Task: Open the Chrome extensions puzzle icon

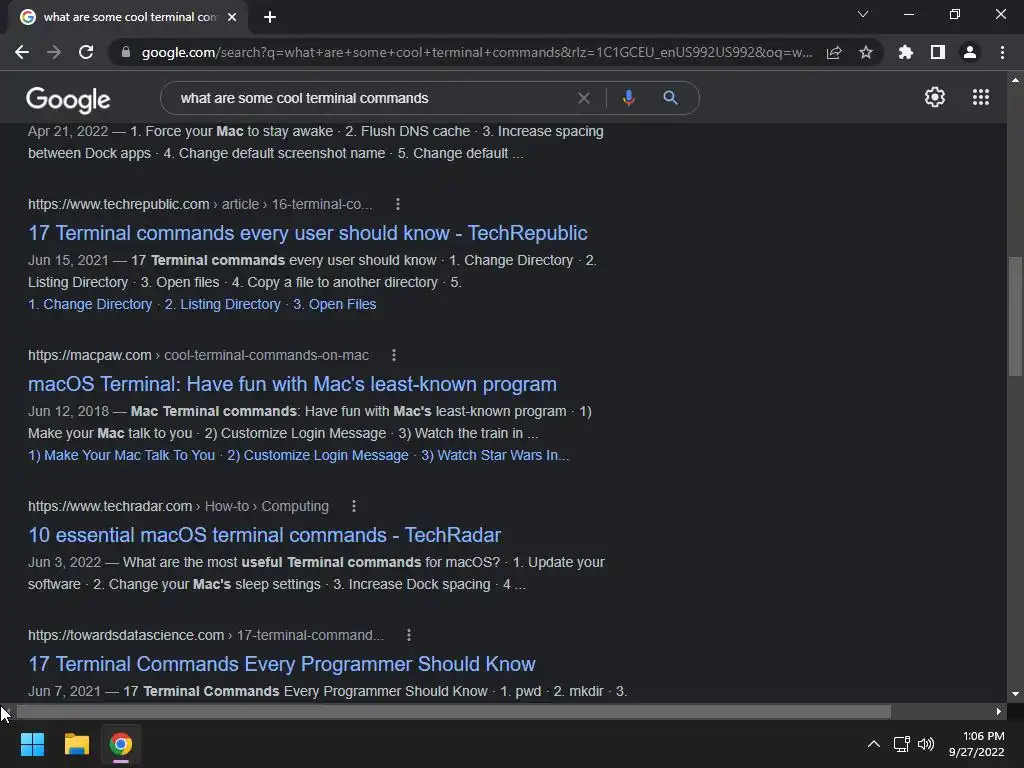Action: 906,52
